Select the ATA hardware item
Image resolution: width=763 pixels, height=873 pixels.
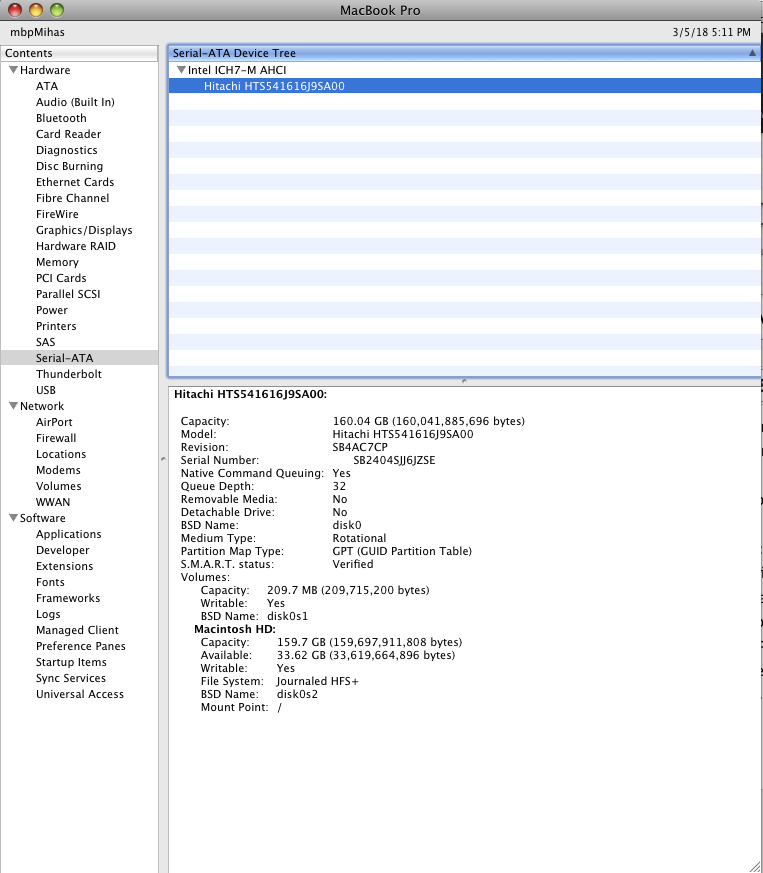pos(47,86)
